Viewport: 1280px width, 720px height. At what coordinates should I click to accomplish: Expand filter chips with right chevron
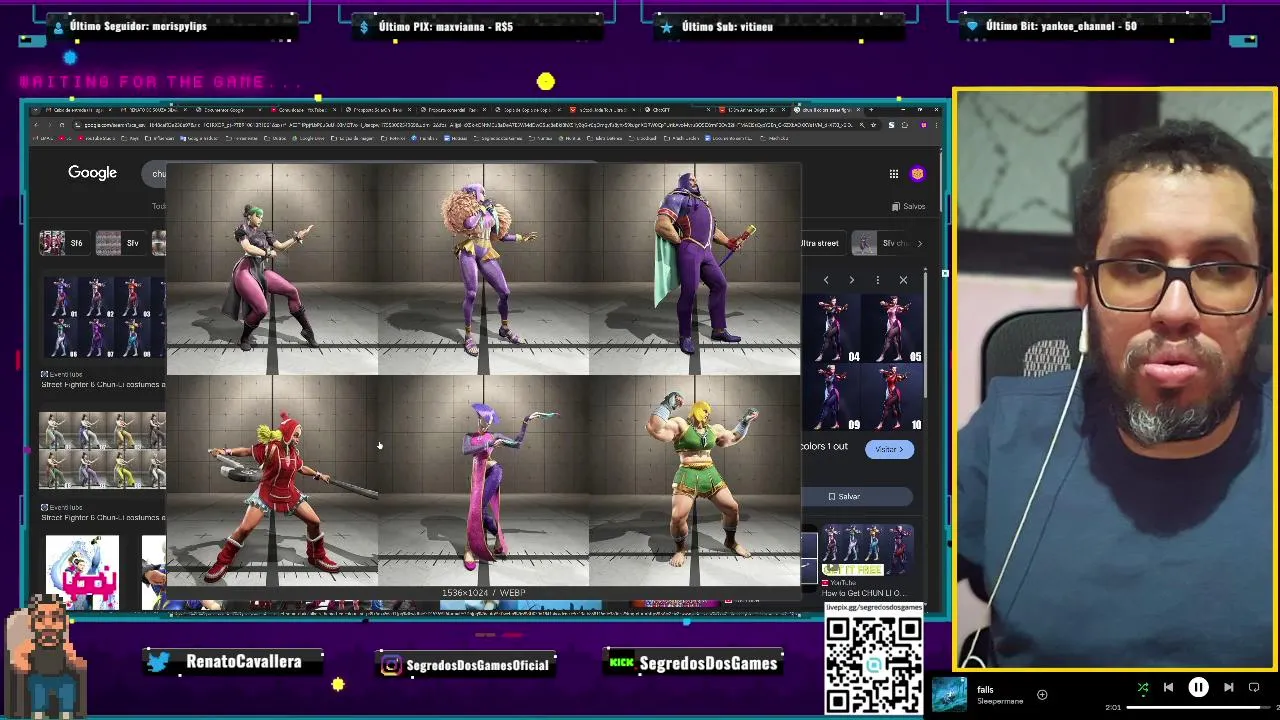coord(919,243)
